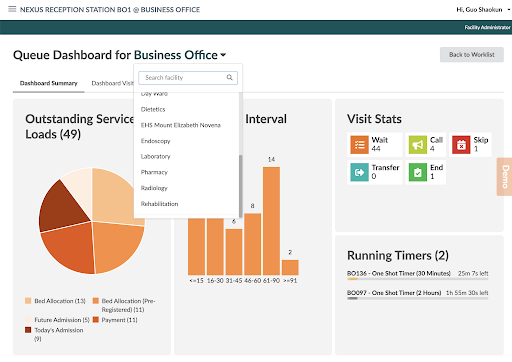Expand the Business Office facility dropdown arrow
Viewport: 512px width, 362px height.
coord(223,55)
